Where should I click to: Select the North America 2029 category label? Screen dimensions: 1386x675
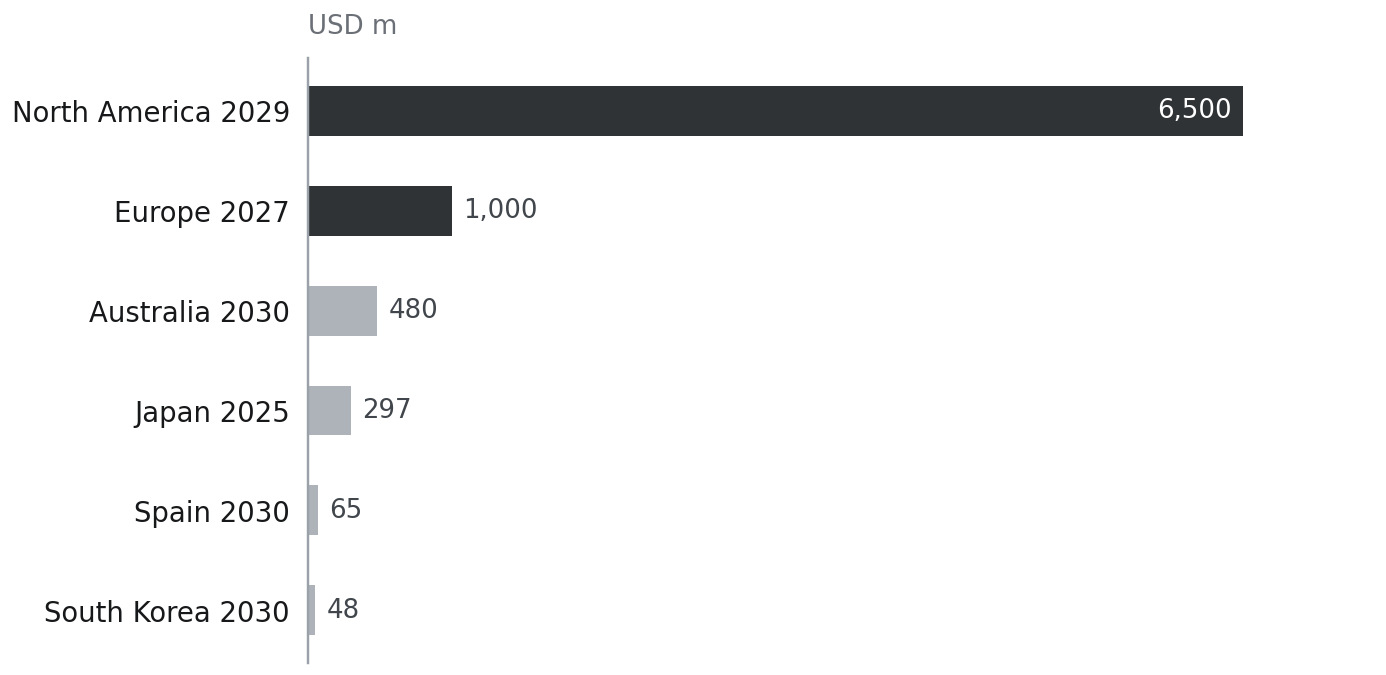coord(151,113)
